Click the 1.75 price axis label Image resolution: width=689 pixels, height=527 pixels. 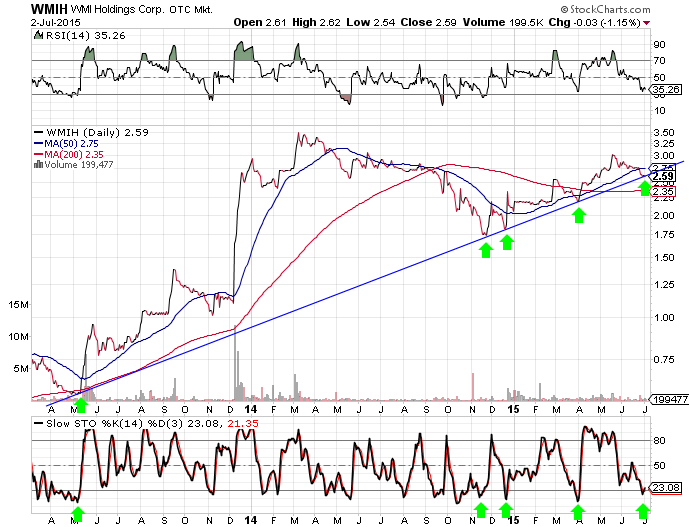(664, 235)
